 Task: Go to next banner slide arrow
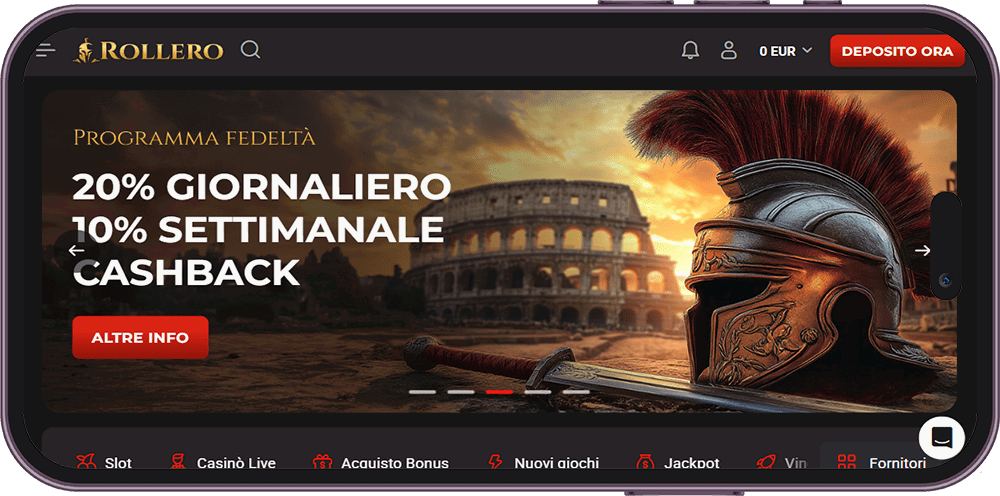coord(922,251)
